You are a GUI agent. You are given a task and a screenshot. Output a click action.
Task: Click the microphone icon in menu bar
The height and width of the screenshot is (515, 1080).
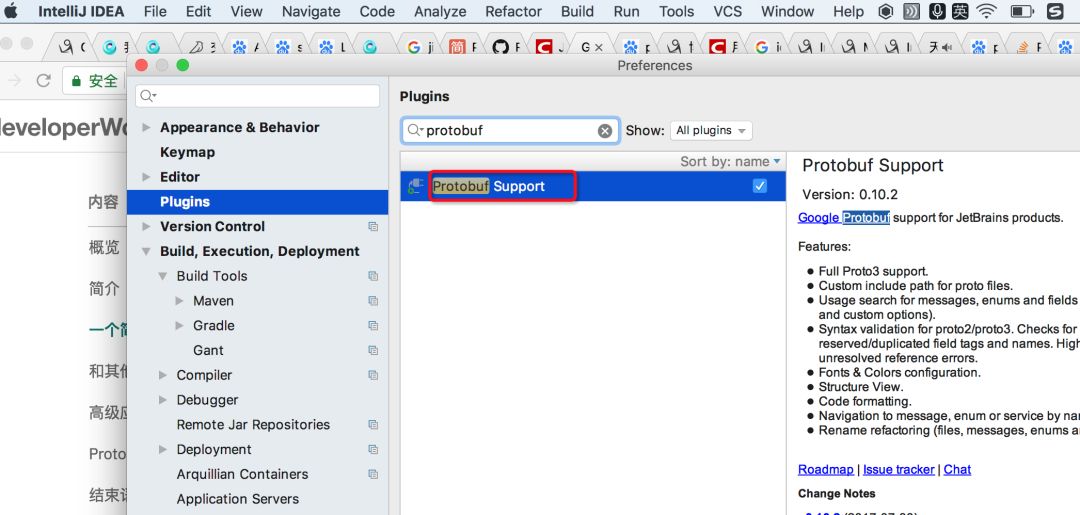tap(936, 11)
